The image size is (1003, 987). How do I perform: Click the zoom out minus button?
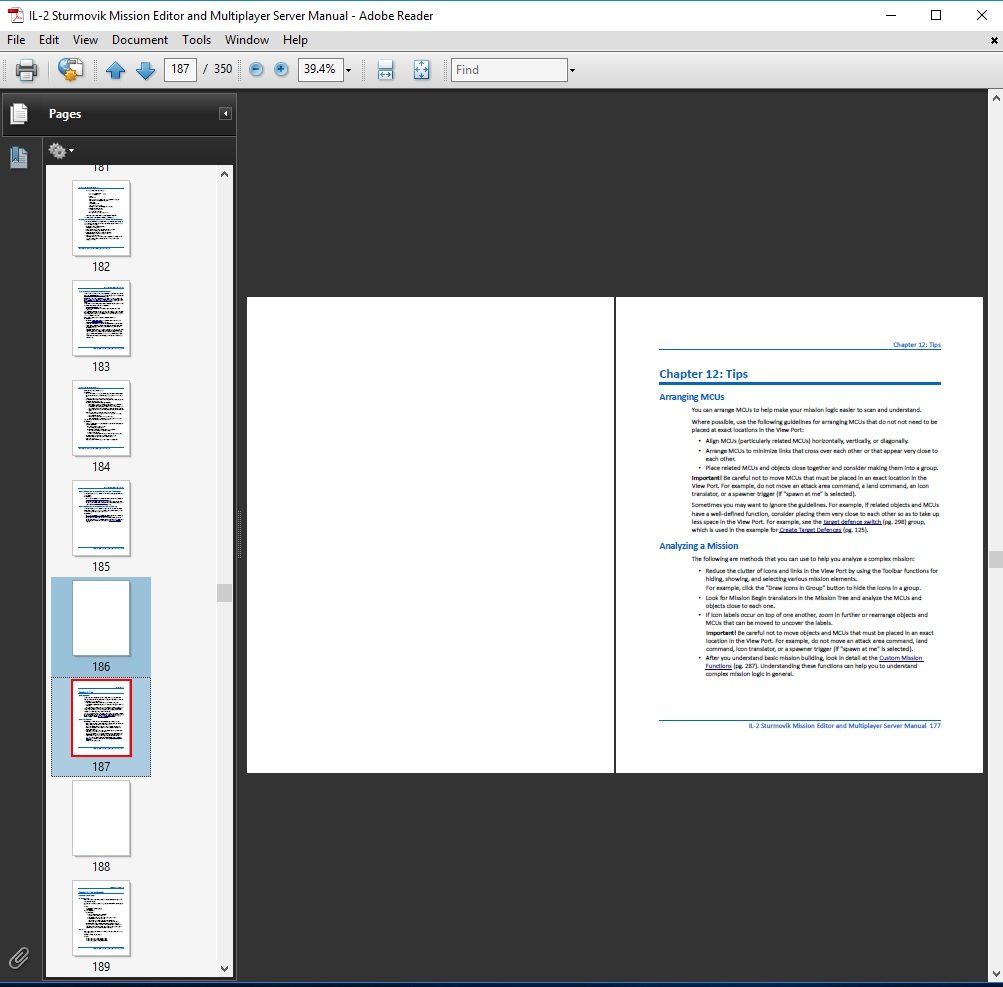256,70
